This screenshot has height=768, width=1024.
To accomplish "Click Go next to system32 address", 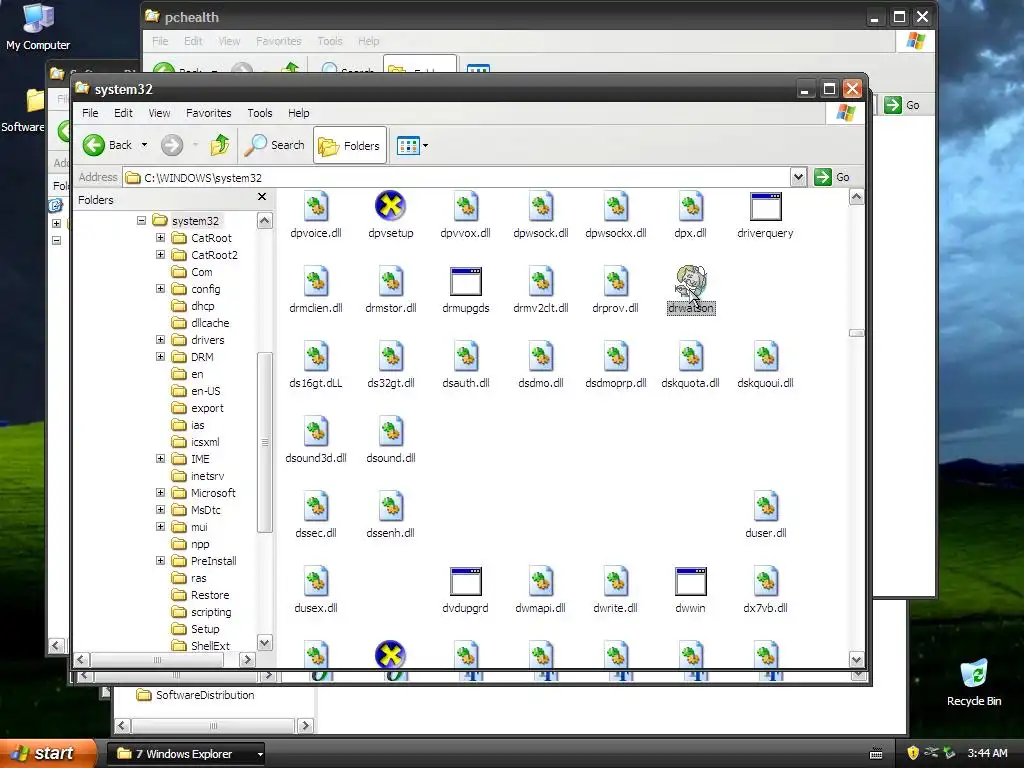I will (x=832, y=177).
